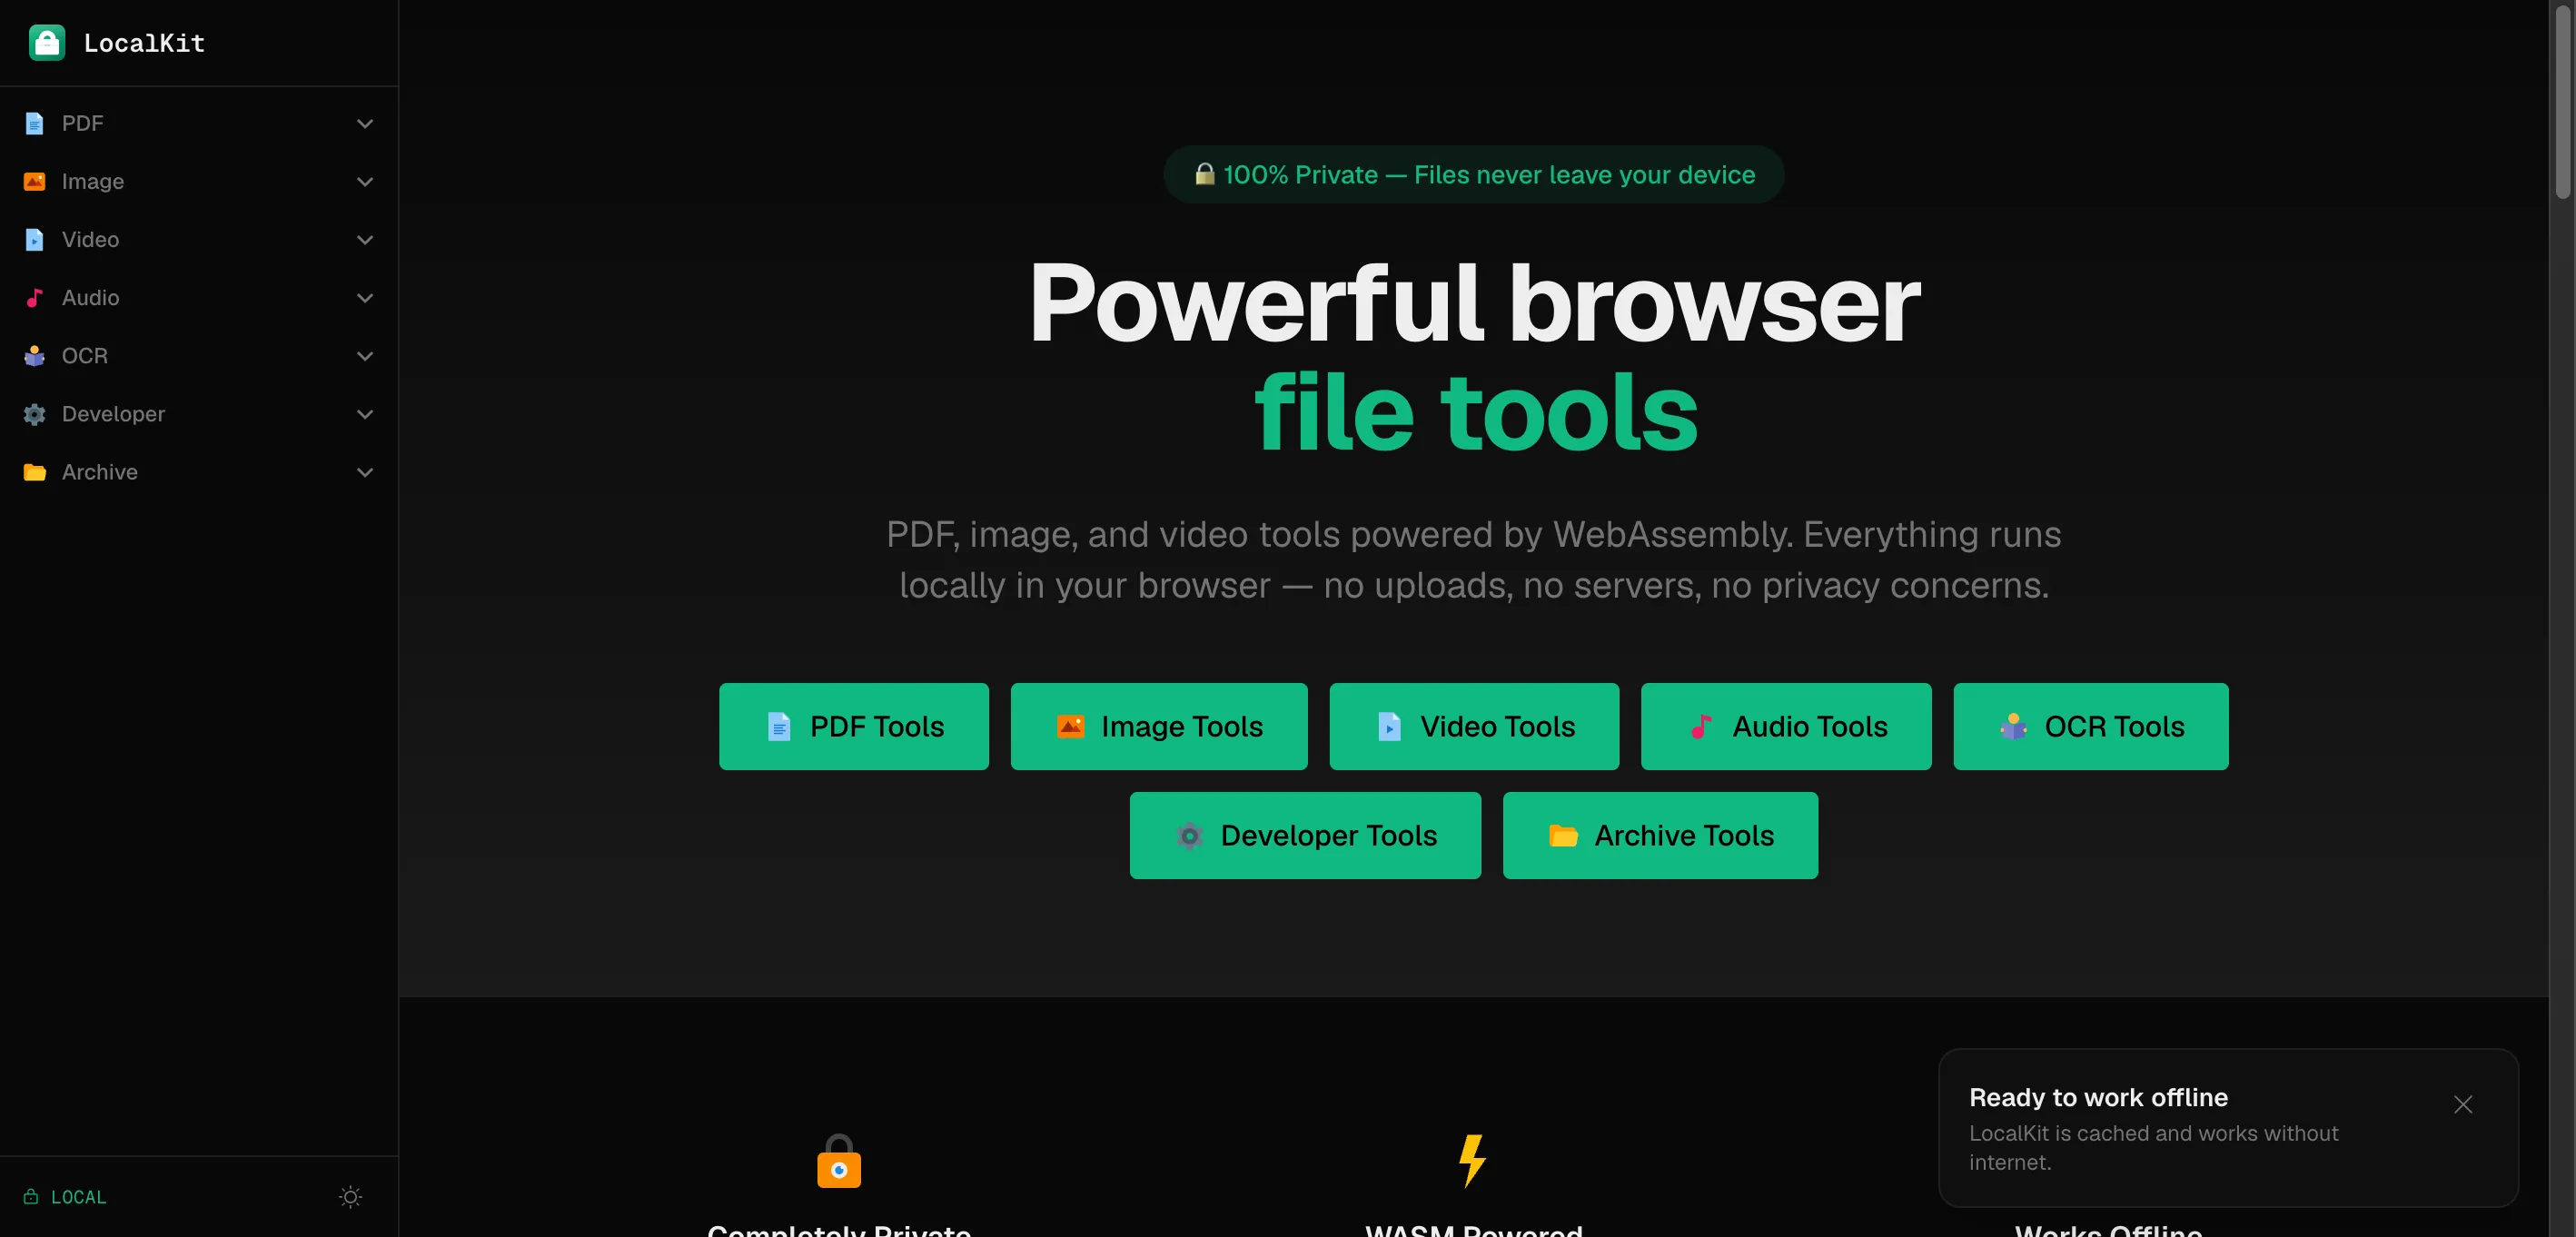Click the Developer gear icon in sidebar

tap(35, 413)
